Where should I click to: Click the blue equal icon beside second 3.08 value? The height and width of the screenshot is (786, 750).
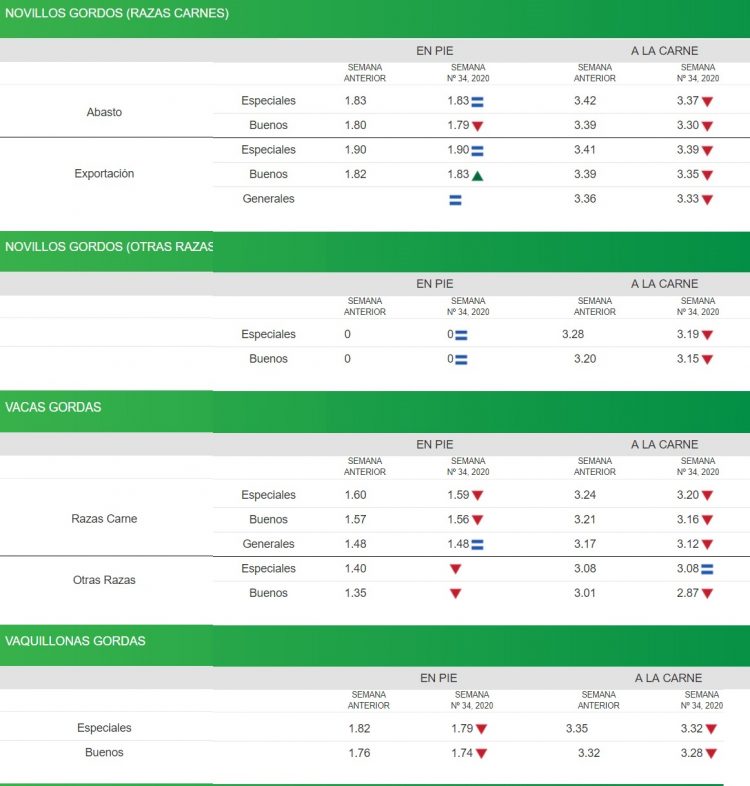(707, 569)
